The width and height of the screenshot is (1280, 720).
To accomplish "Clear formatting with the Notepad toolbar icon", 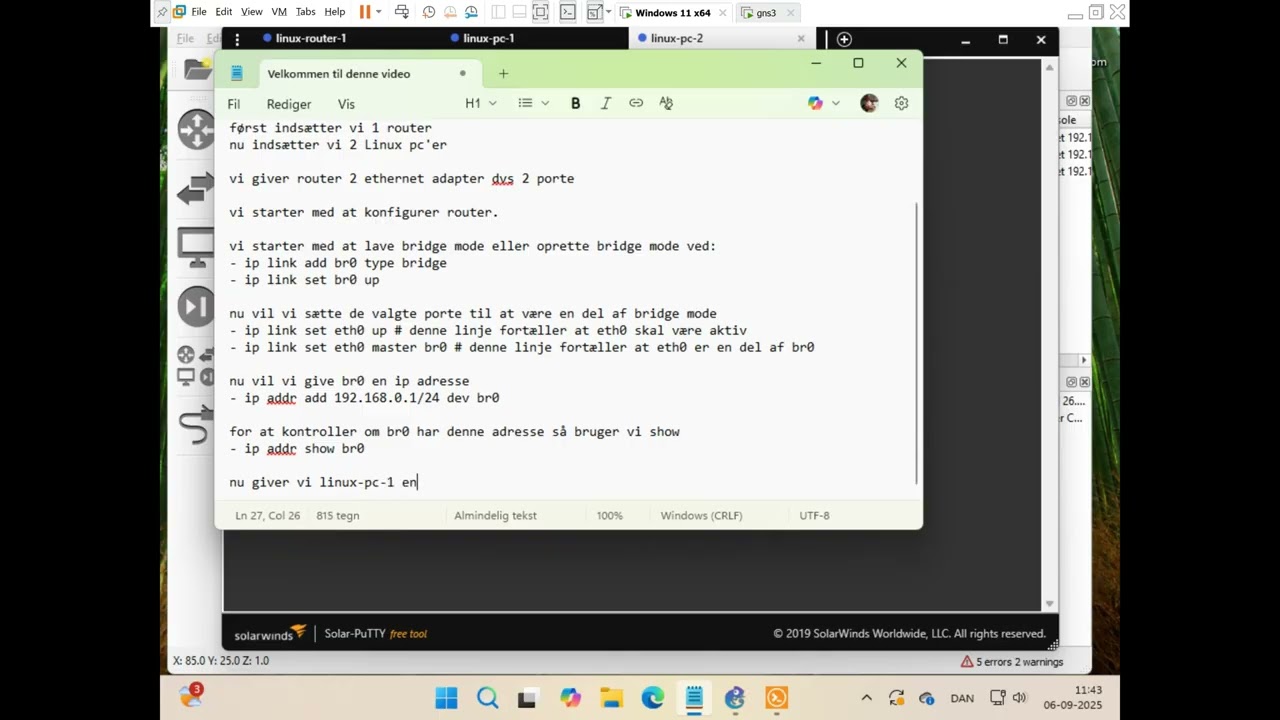I will click(x=666, y=103).
